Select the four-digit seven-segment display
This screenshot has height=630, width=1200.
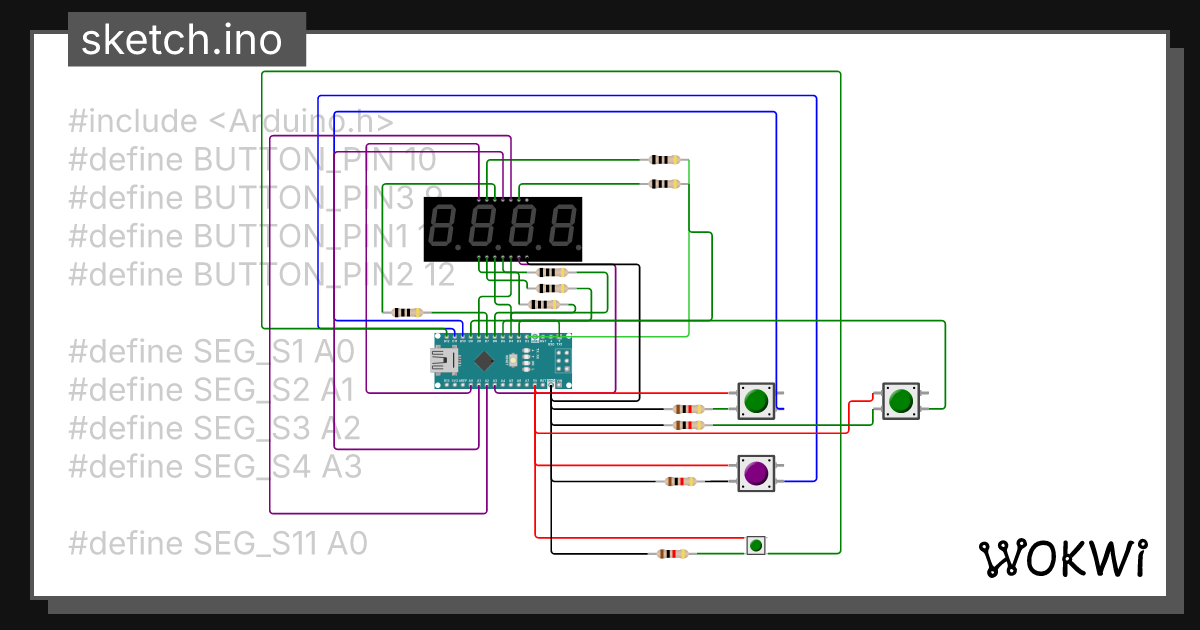(503, 229)
